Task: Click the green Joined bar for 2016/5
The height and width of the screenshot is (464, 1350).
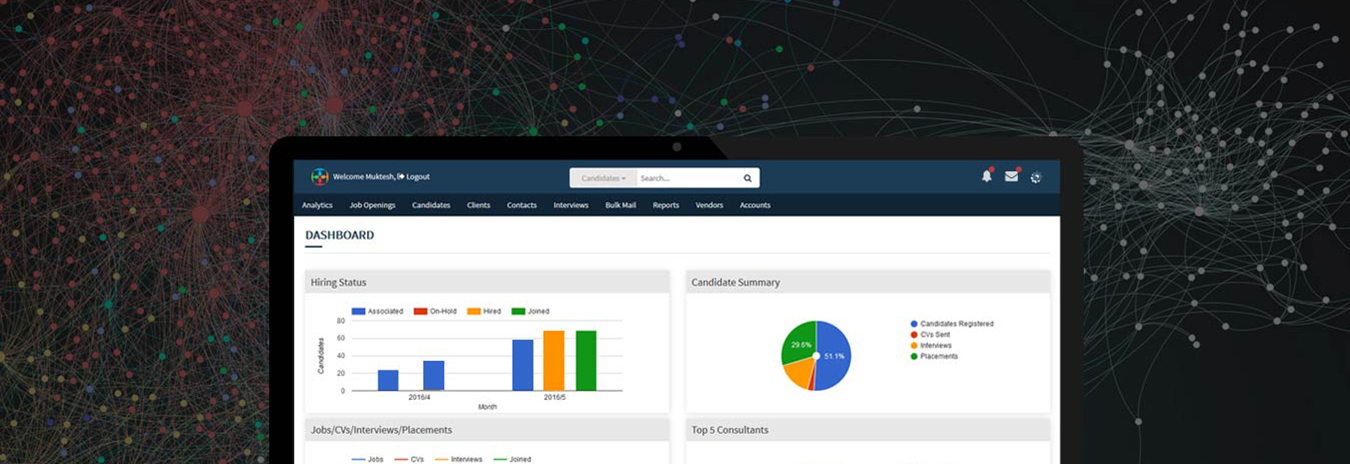Action: [586, 361]
